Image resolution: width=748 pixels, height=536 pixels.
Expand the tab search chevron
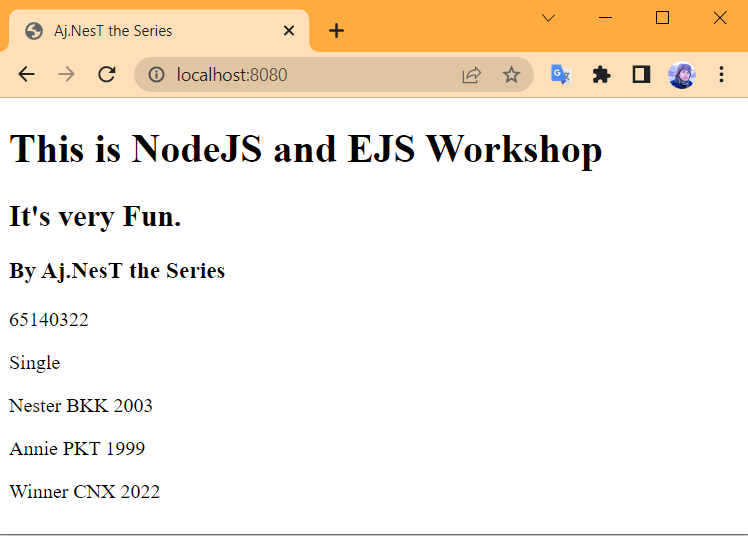[548, 18]
